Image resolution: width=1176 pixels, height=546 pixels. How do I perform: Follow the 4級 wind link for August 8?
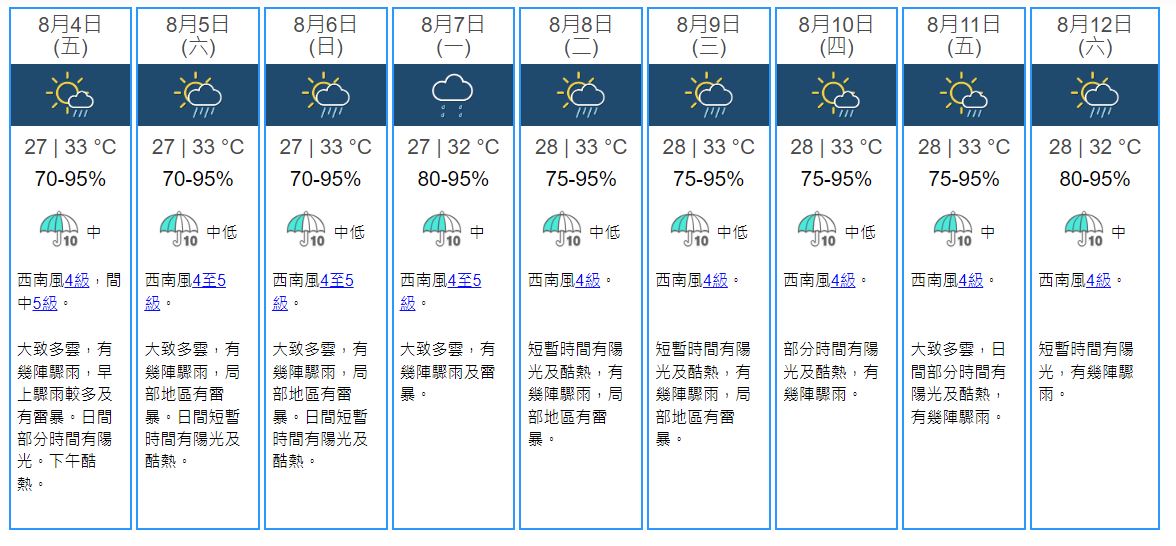pyautogui.click(x=588, y=281)
